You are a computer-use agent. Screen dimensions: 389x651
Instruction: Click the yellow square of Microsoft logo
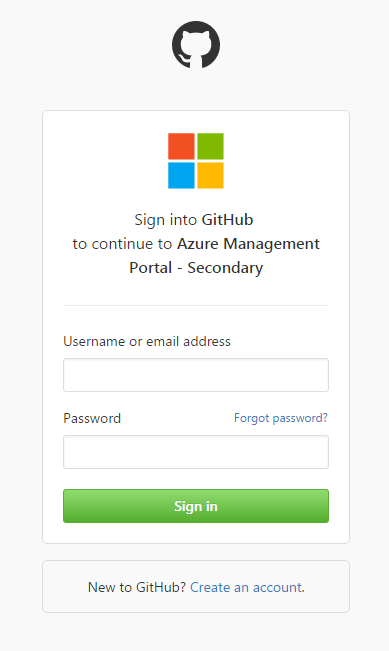pos(210,175)
